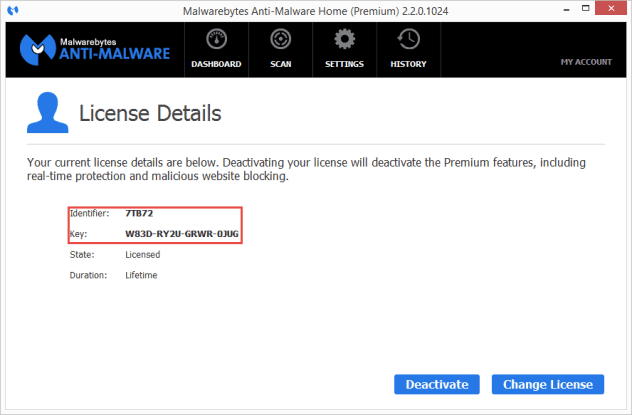Click the Duration: label
The height and width of the screenshot is (415, 632).
[x=88, y=275]
